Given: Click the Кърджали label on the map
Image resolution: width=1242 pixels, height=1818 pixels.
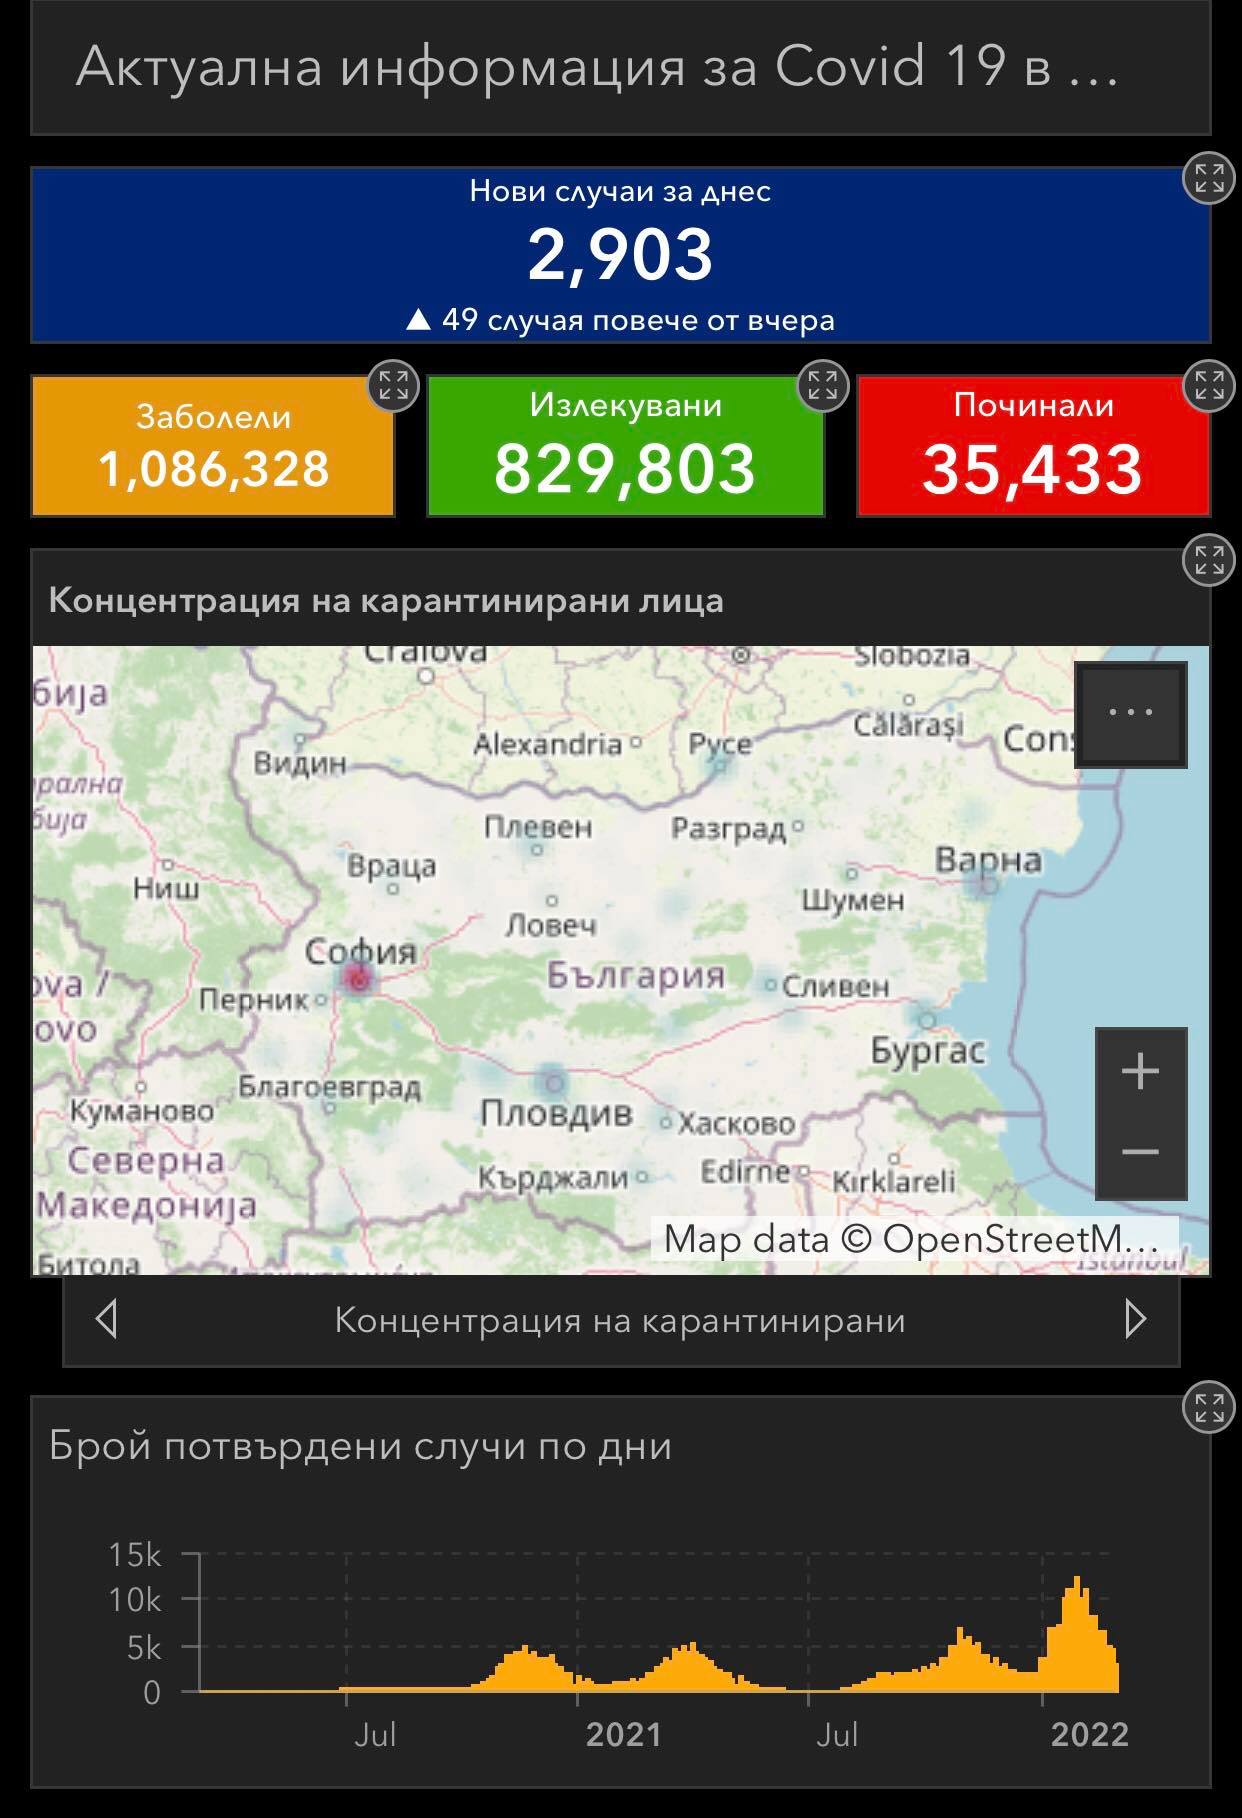Looking at the screenshot, I should pos(552,1178).
